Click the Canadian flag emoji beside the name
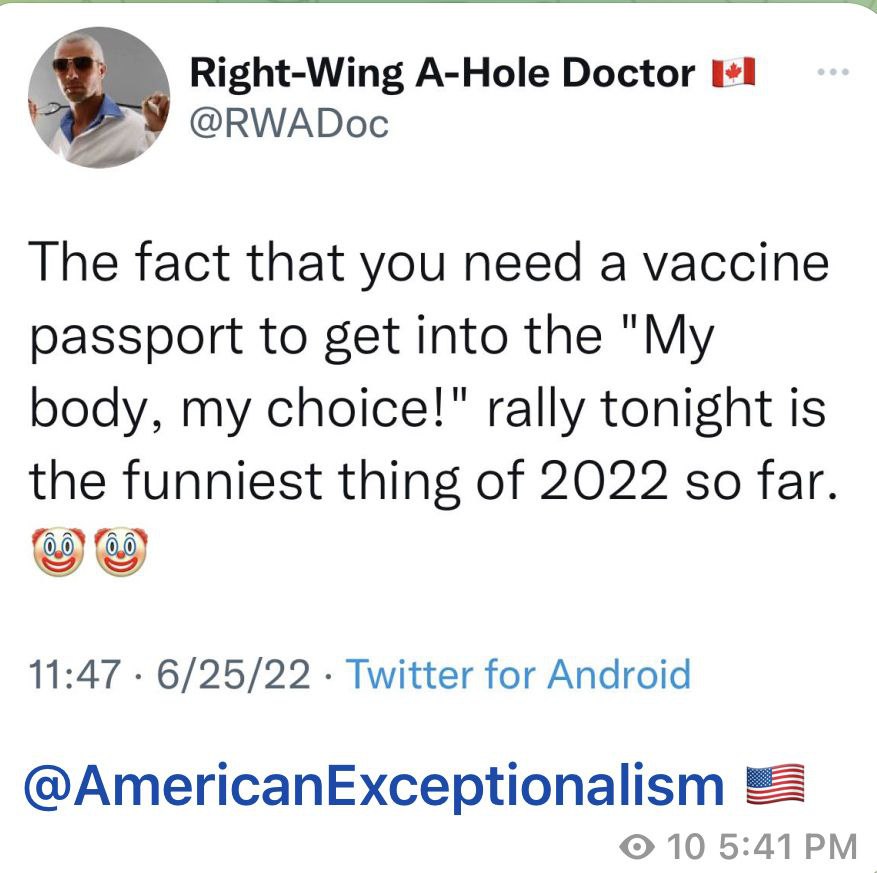The image size is (877, 873). pyautogui.click(x=732, y=73)
